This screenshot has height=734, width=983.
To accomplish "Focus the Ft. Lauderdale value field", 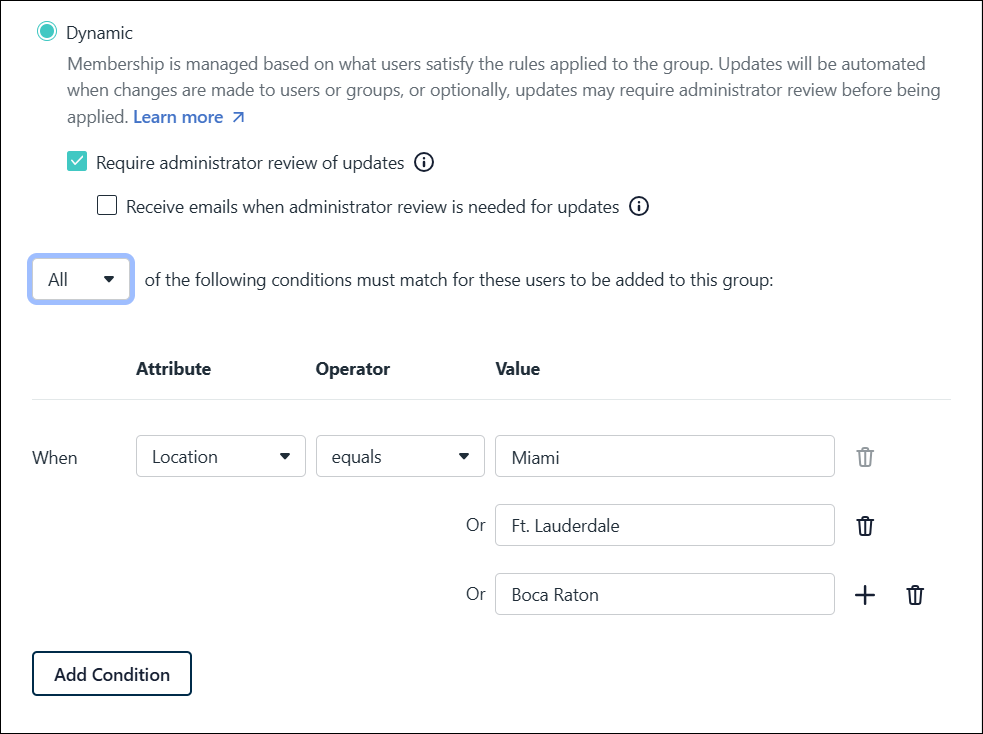I will (664, 526).
